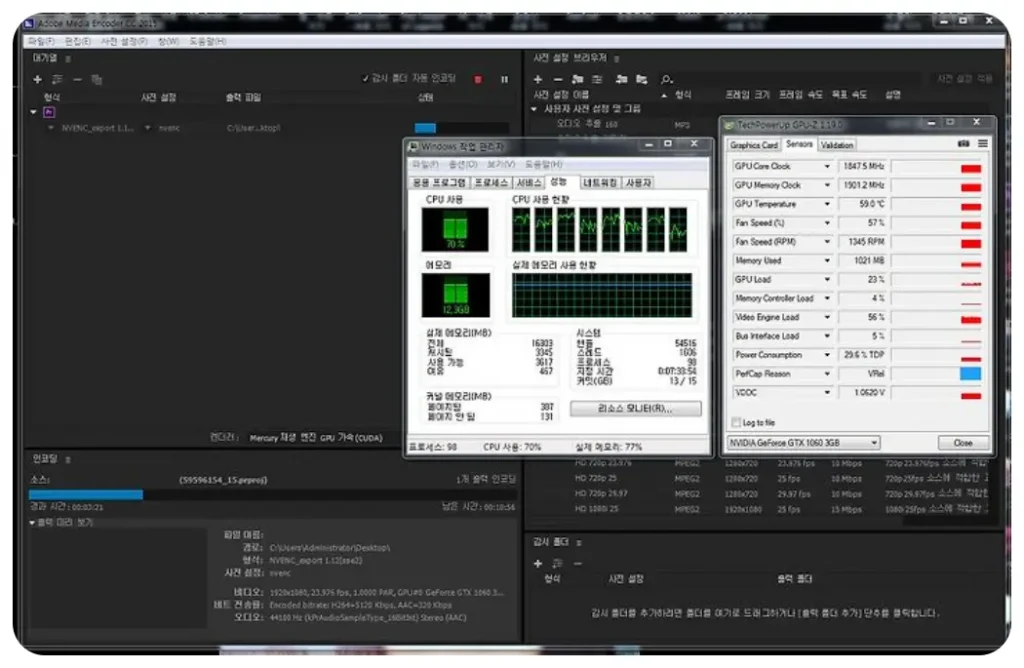
Task: Open add-output settings icon in queue toolbar
Action: click(x=57, y=79)
